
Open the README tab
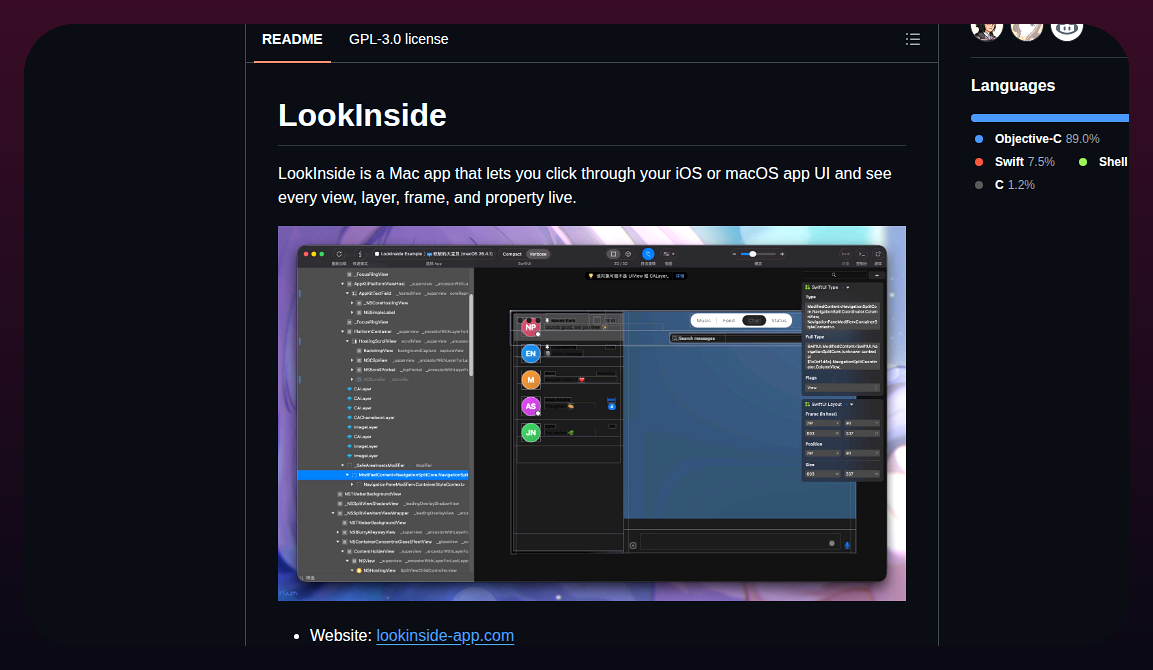point(292,40)
